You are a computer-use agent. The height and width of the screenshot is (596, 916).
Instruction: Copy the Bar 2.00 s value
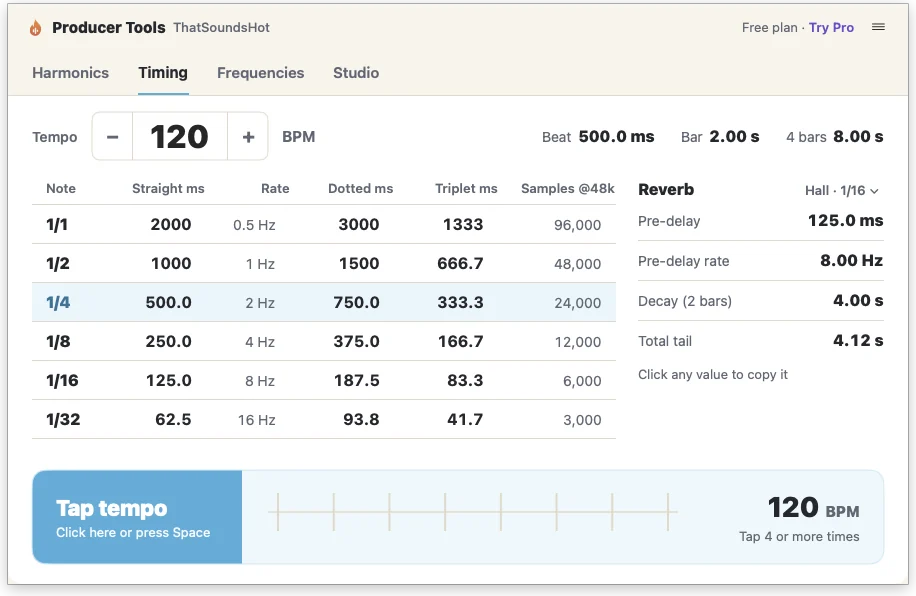(x=734, y=137)
